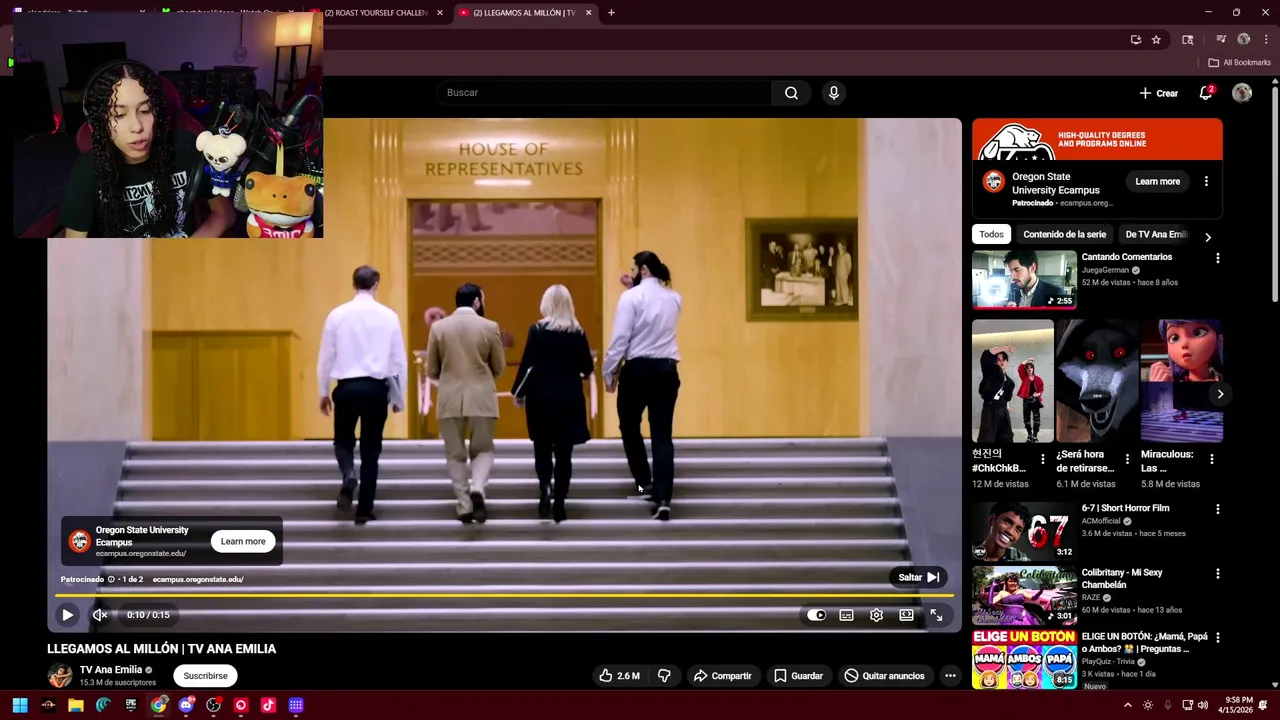Skip the ad with Saltar button

click(918, 577)
